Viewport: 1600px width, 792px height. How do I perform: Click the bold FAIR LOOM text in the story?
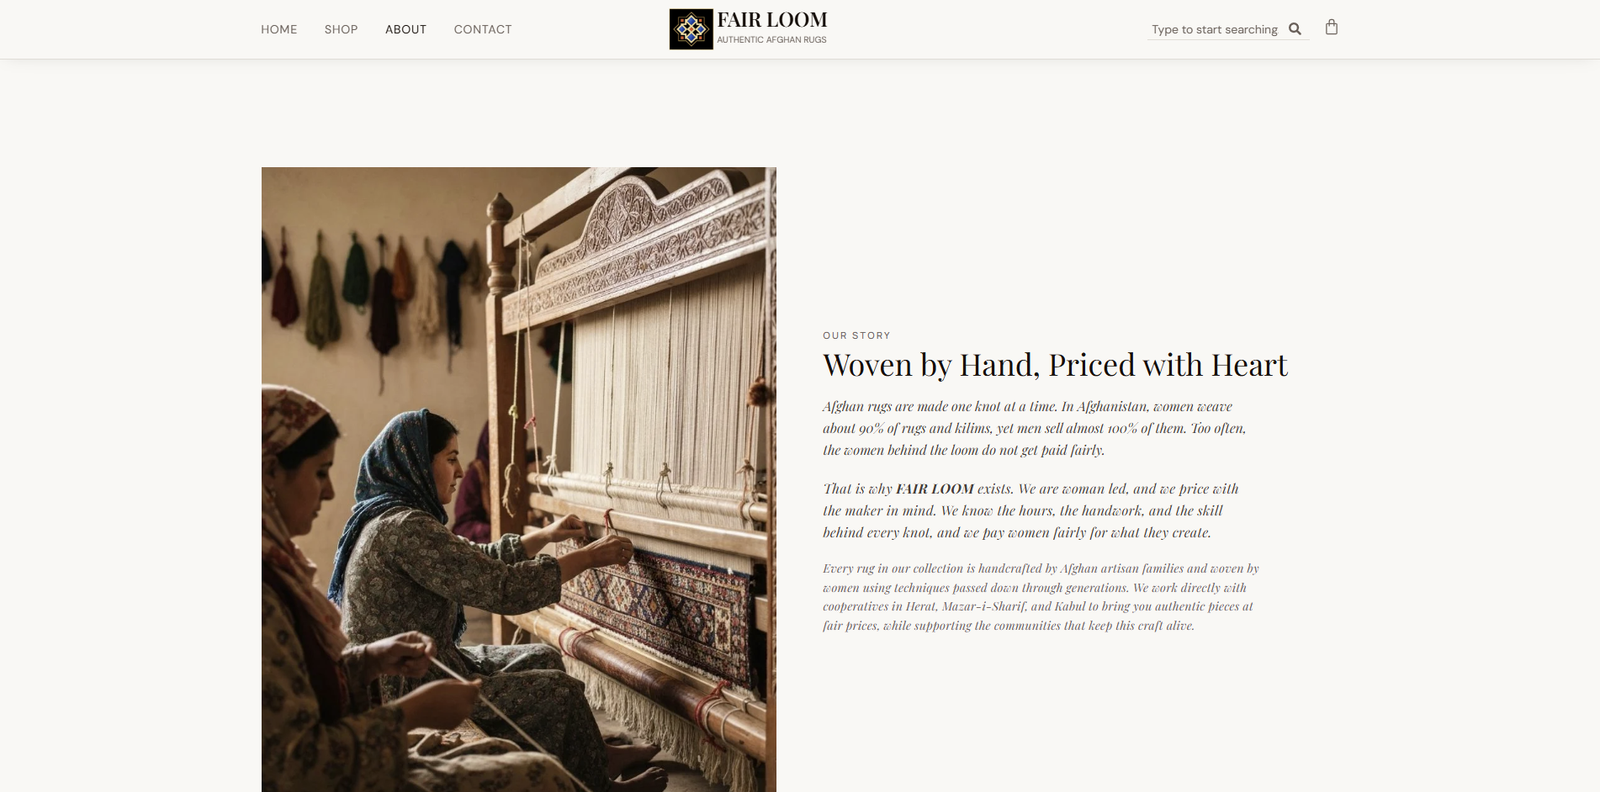click(935, 489)
